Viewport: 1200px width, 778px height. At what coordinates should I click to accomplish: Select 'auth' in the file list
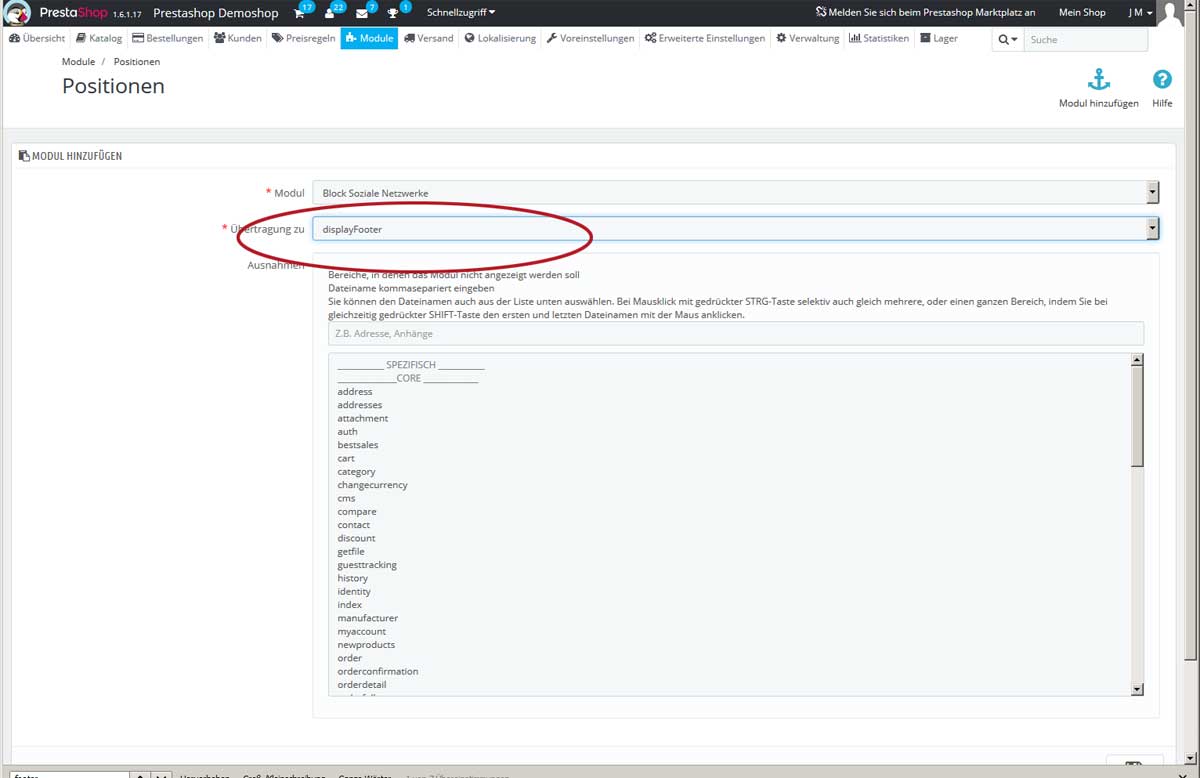(x=347, y=432)
